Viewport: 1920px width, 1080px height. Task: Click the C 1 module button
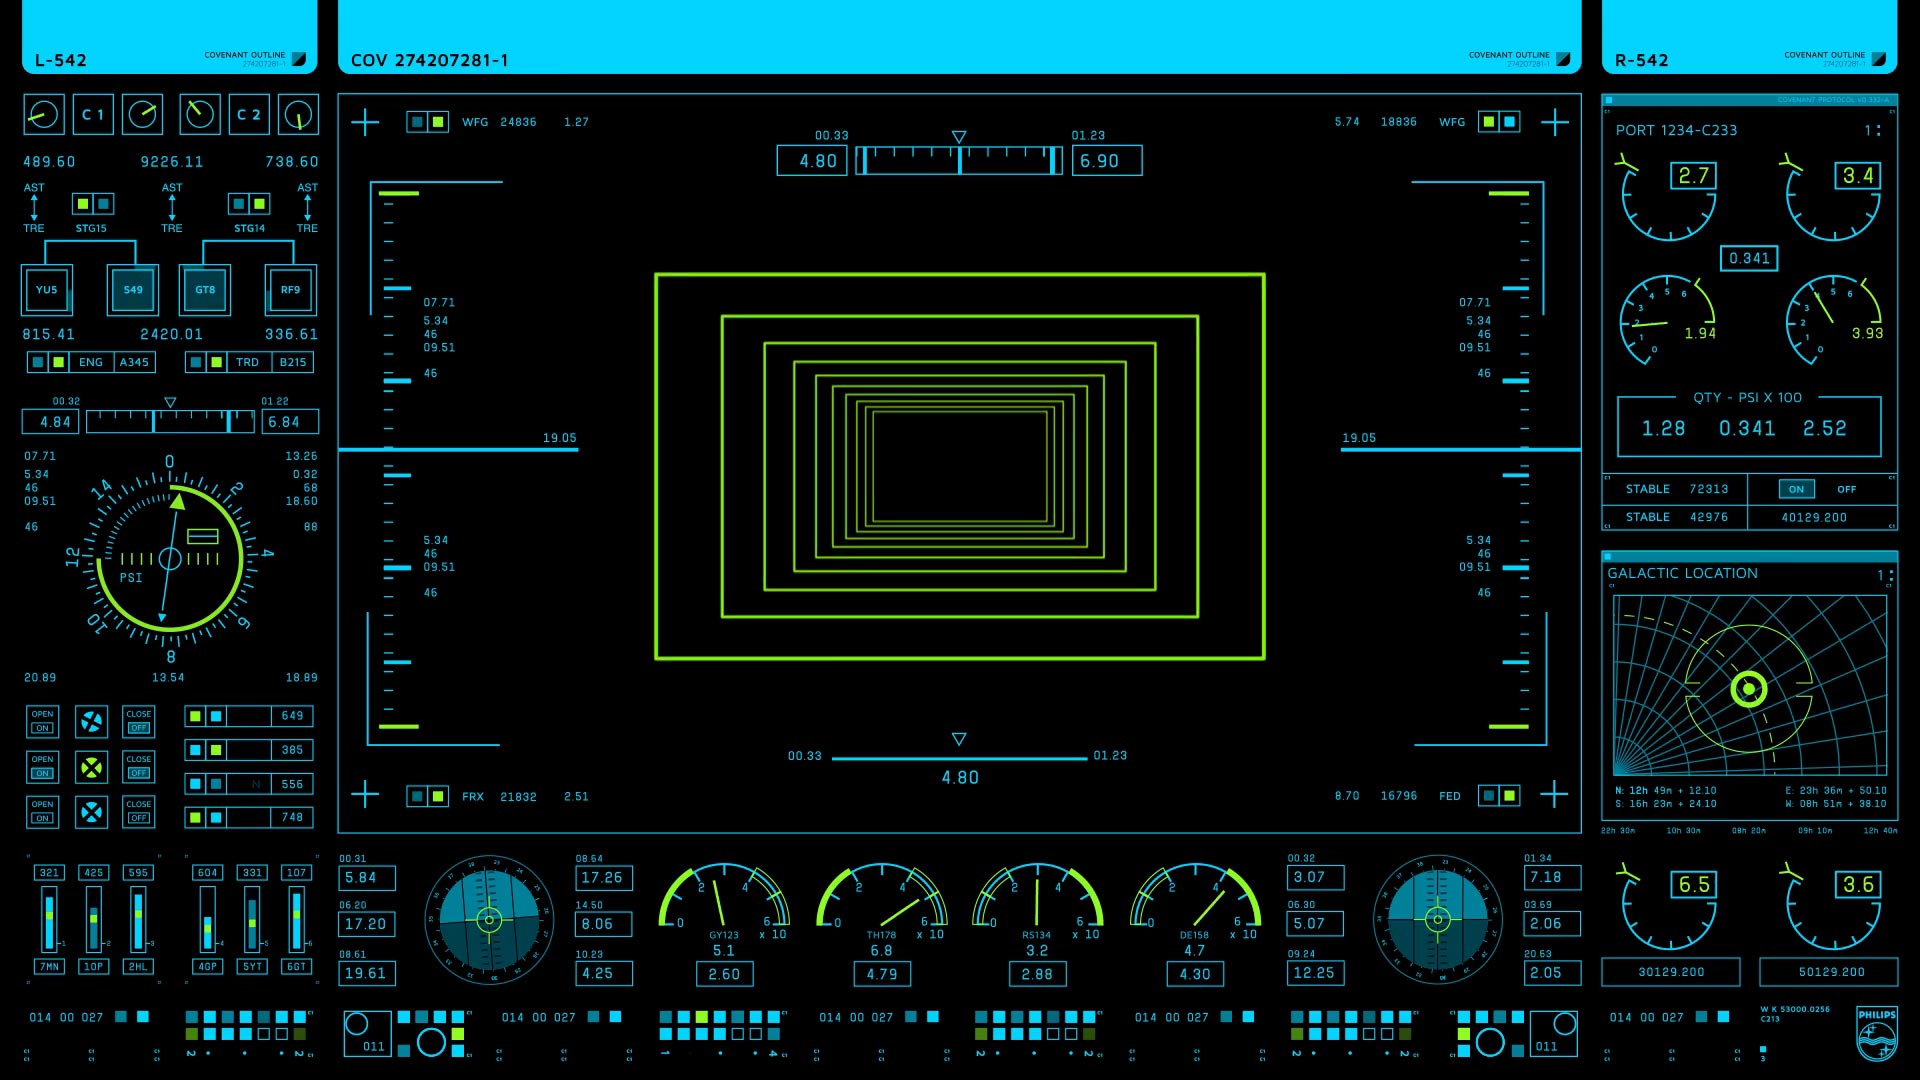93,115
